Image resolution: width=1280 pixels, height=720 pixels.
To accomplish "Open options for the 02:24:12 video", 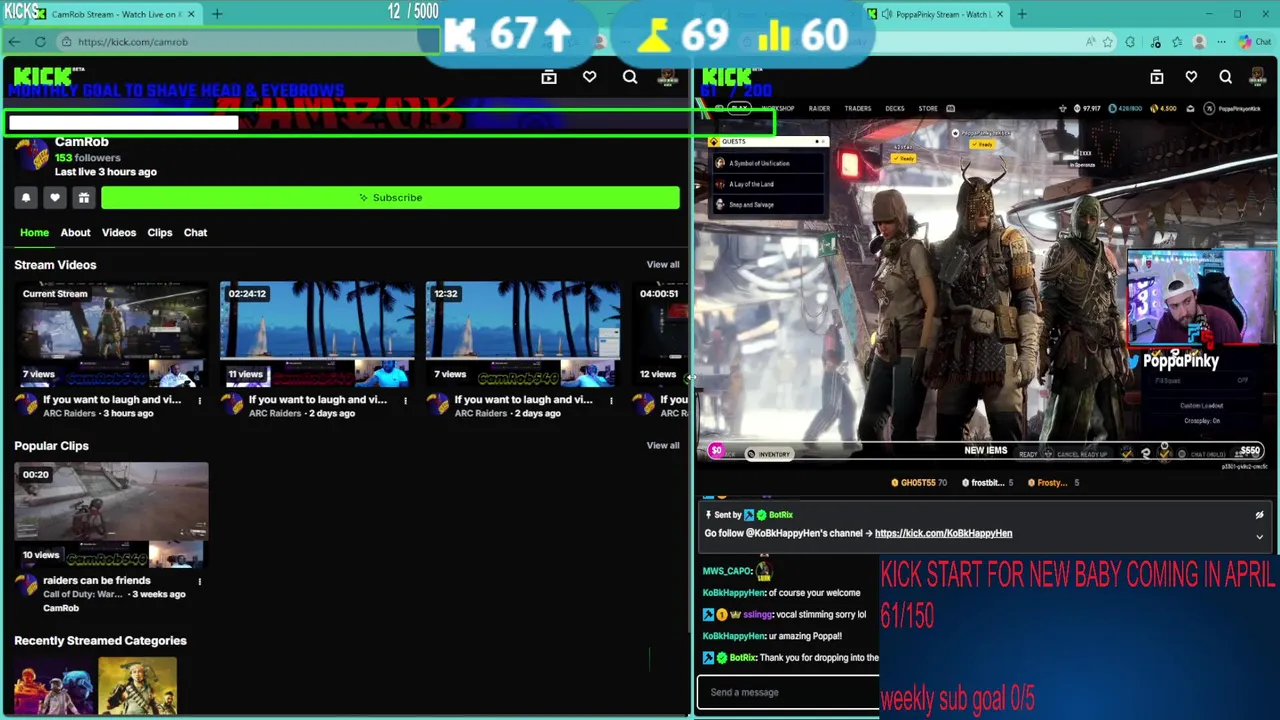I will pyautogui.click(x=405, y=401).
